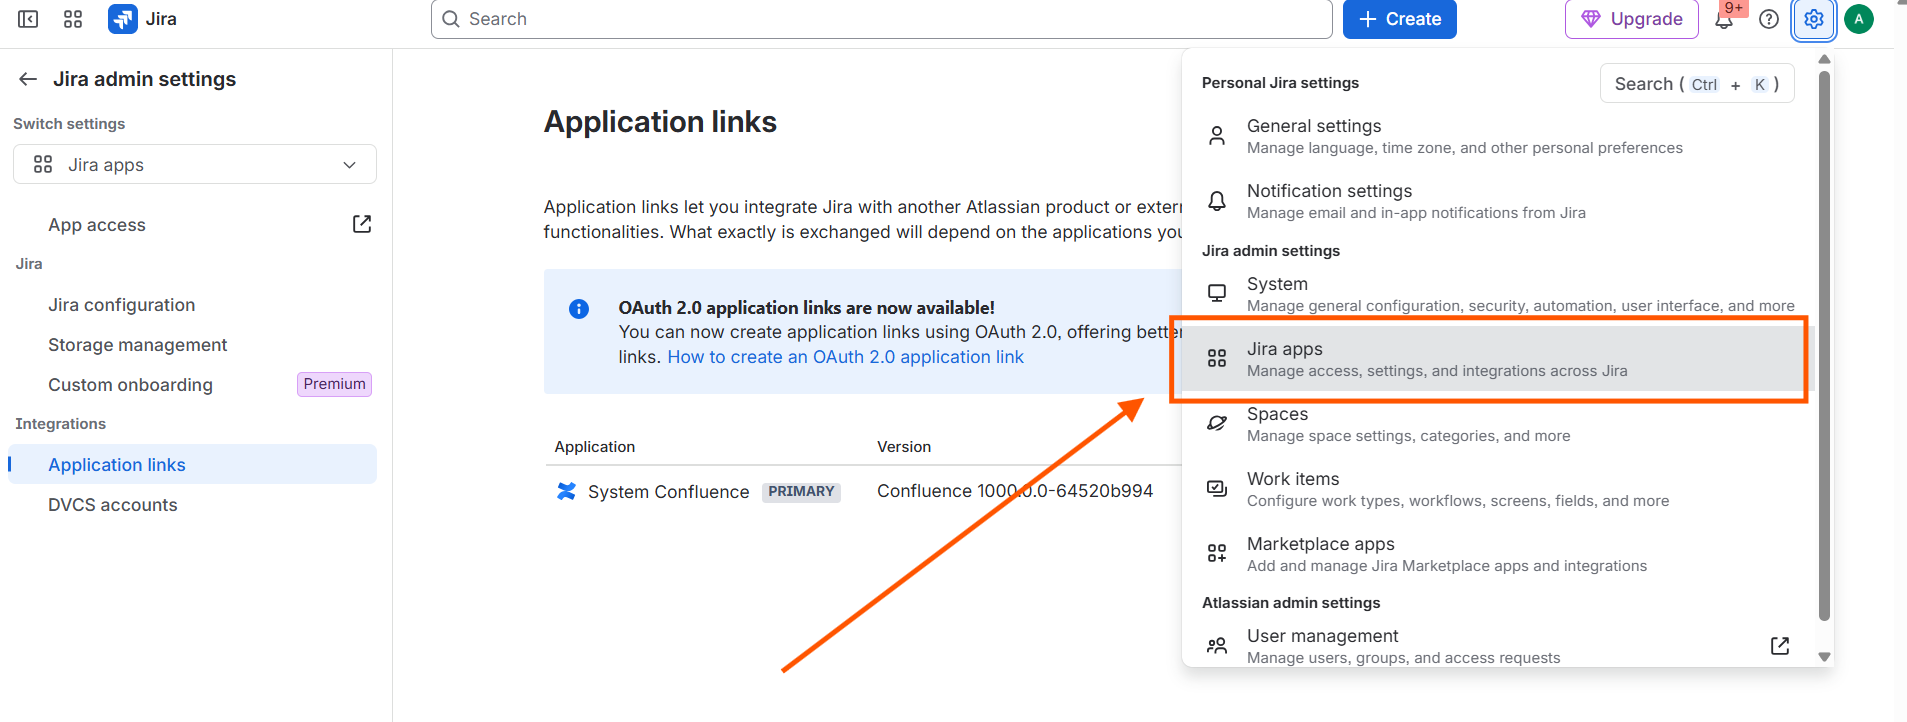Screen dimensions: 1907x722
Task: Open Work items settings
Action: pos(1498,488)
